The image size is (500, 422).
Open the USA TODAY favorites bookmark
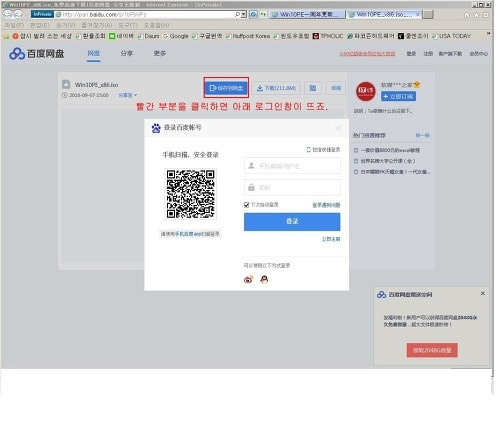click(x=451, y=36)
